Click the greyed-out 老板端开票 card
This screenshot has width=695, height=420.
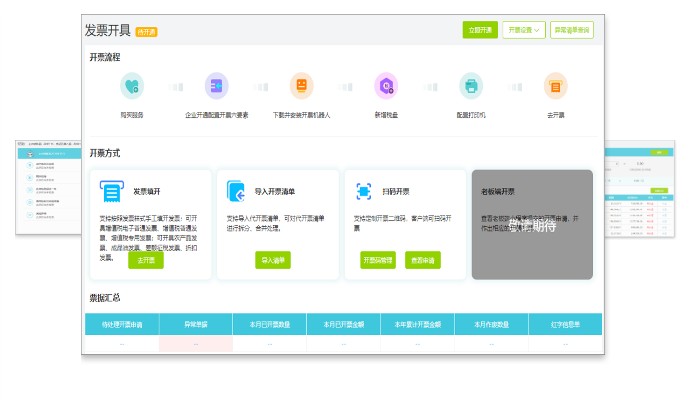click(532, 224)
